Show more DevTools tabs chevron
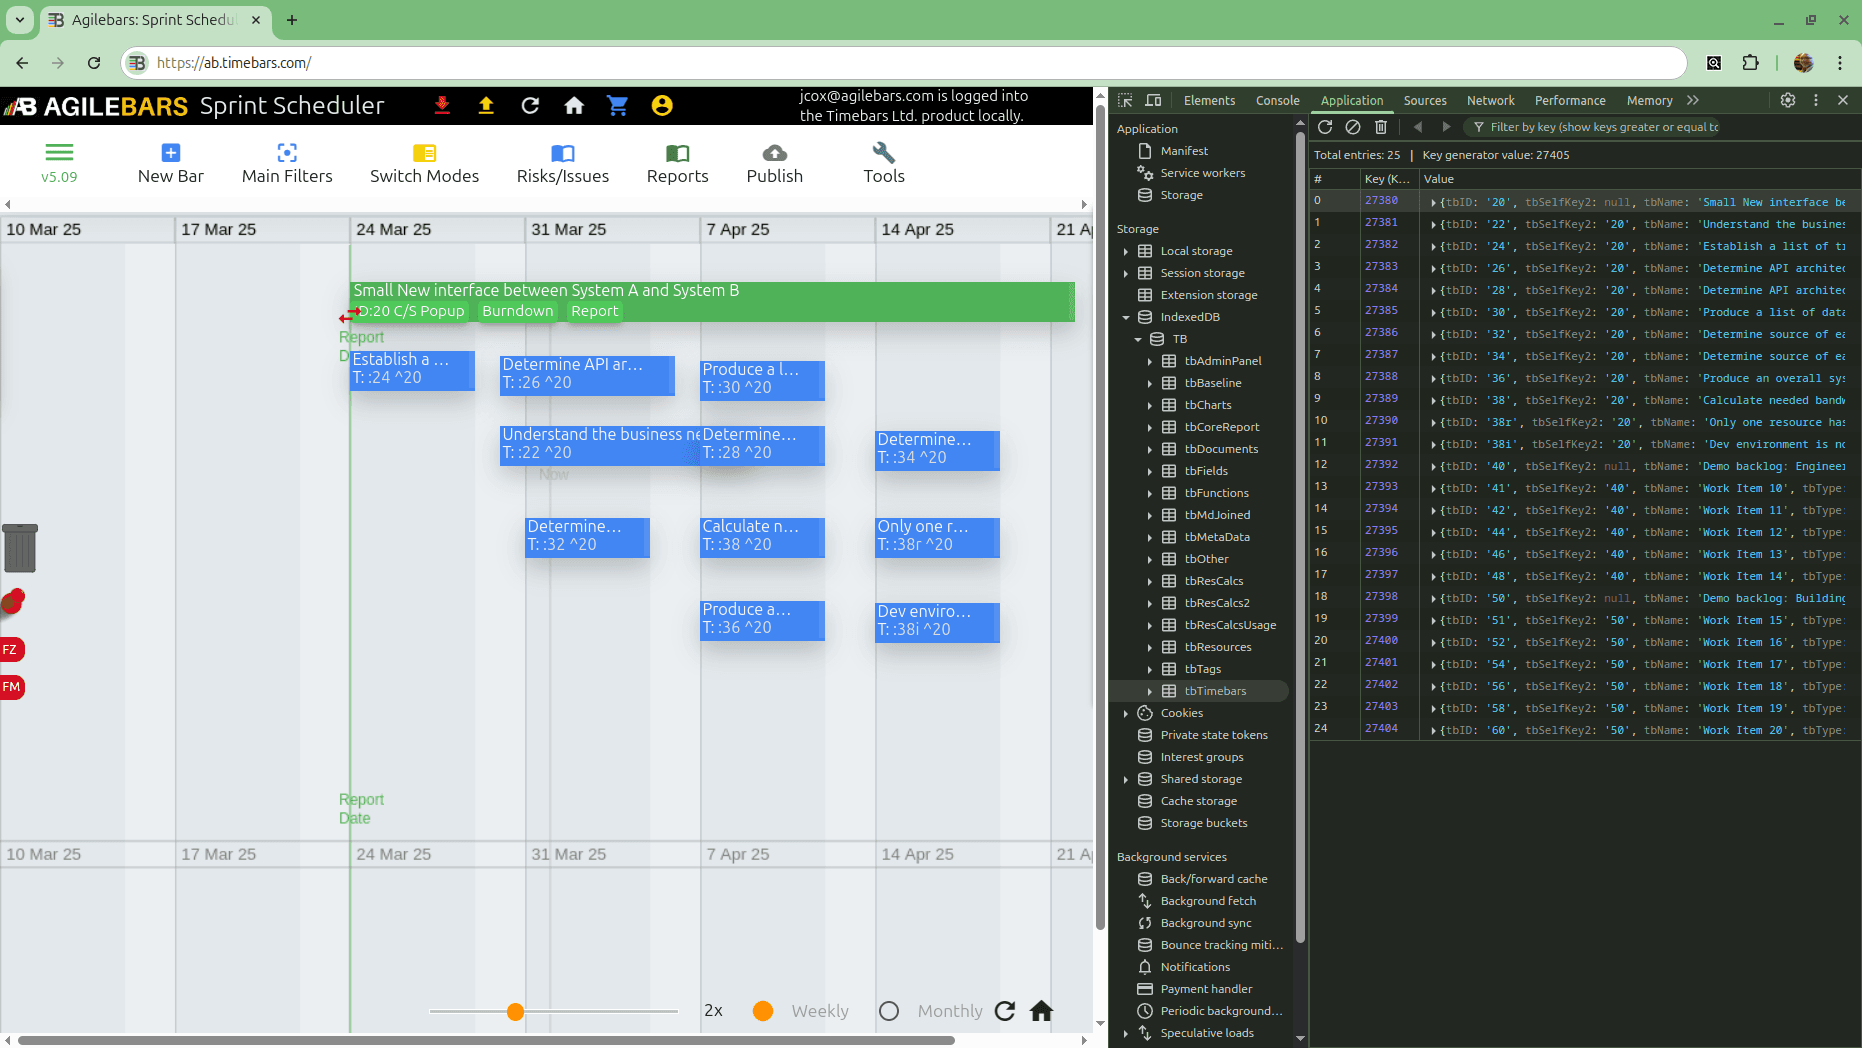1862x1048 pixels. 1693,100
